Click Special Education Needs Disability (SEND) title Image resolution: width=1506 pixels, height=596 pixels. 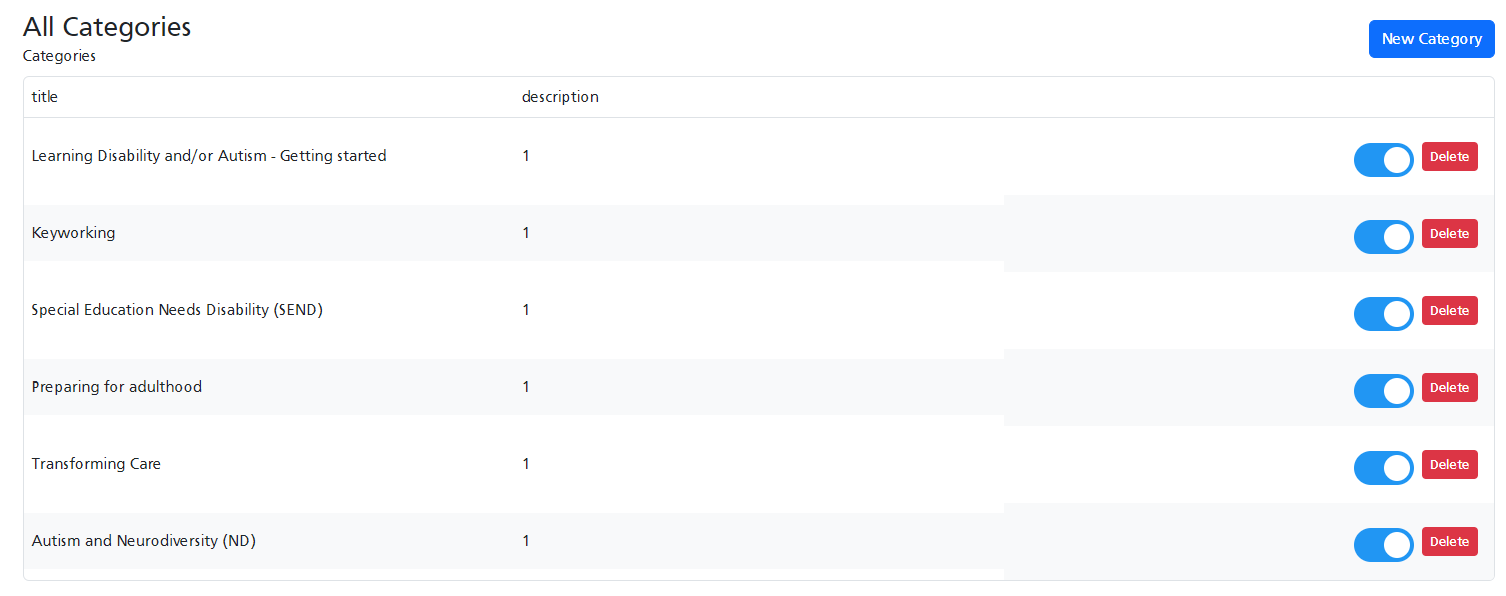[x=177, y=310]
